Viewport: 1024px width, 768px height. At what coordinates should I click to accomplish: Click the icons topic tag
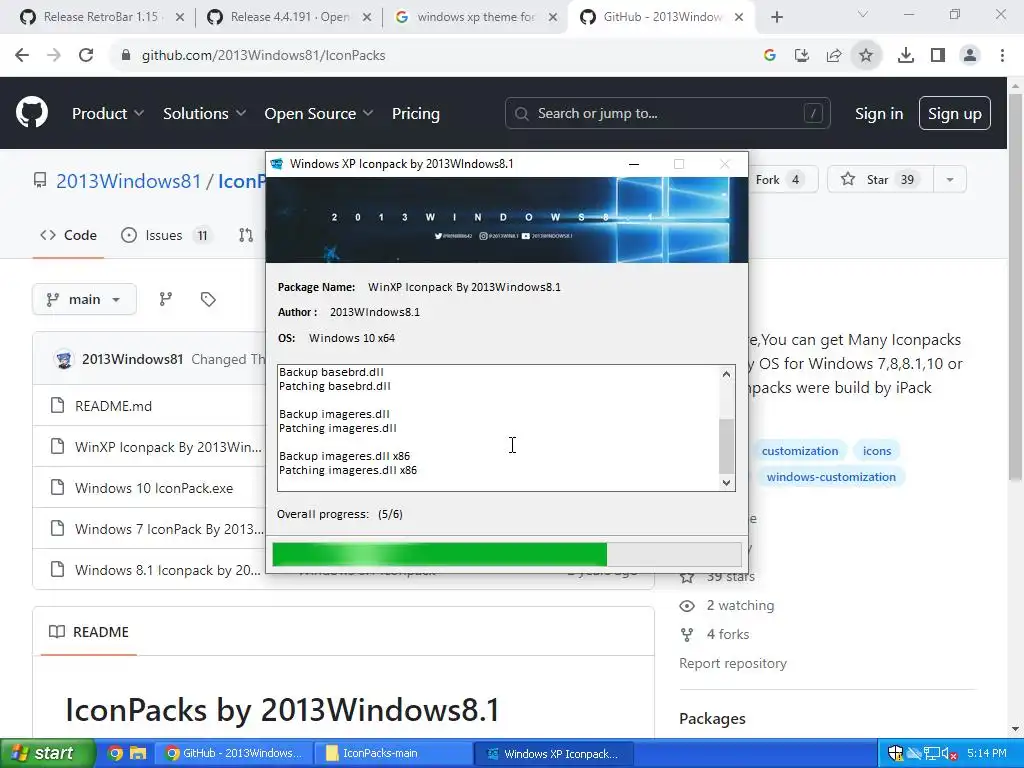click(876, 451)
